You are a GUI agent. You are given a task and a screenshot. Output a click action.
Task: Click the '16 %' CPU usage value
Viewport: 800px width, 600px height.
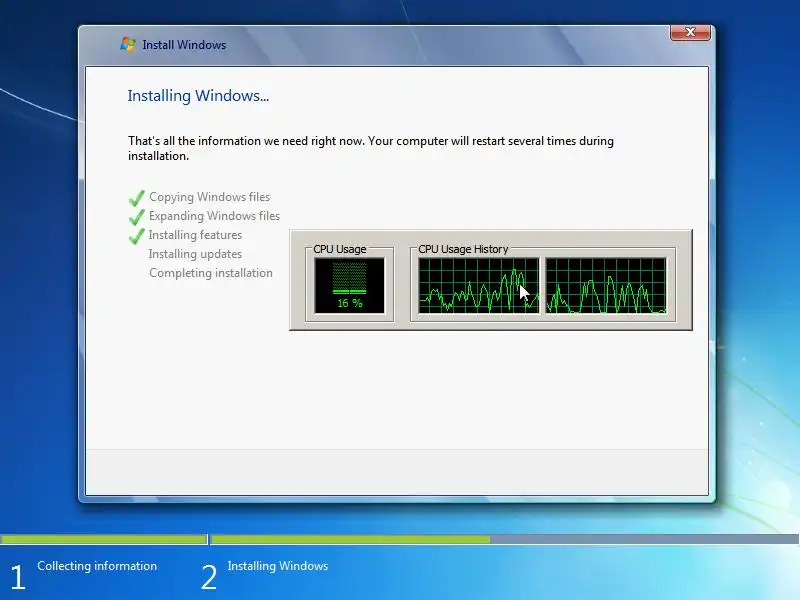[x=349, y=303]
